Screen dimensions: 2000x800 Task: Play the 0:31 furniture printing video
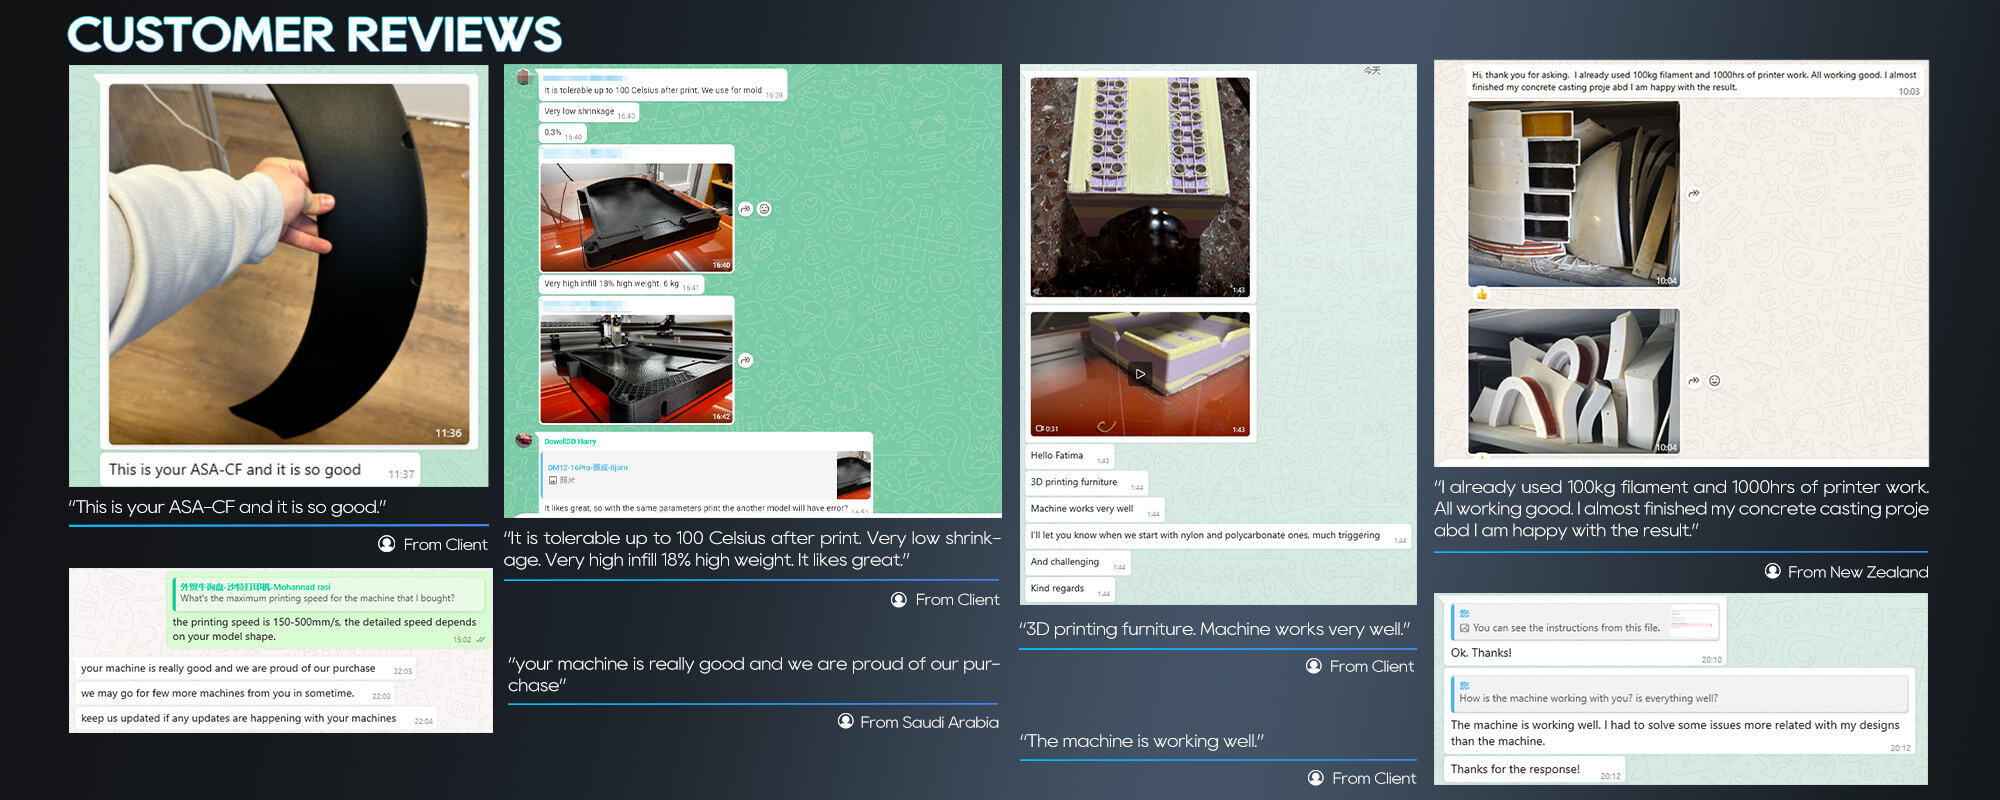1140,374
